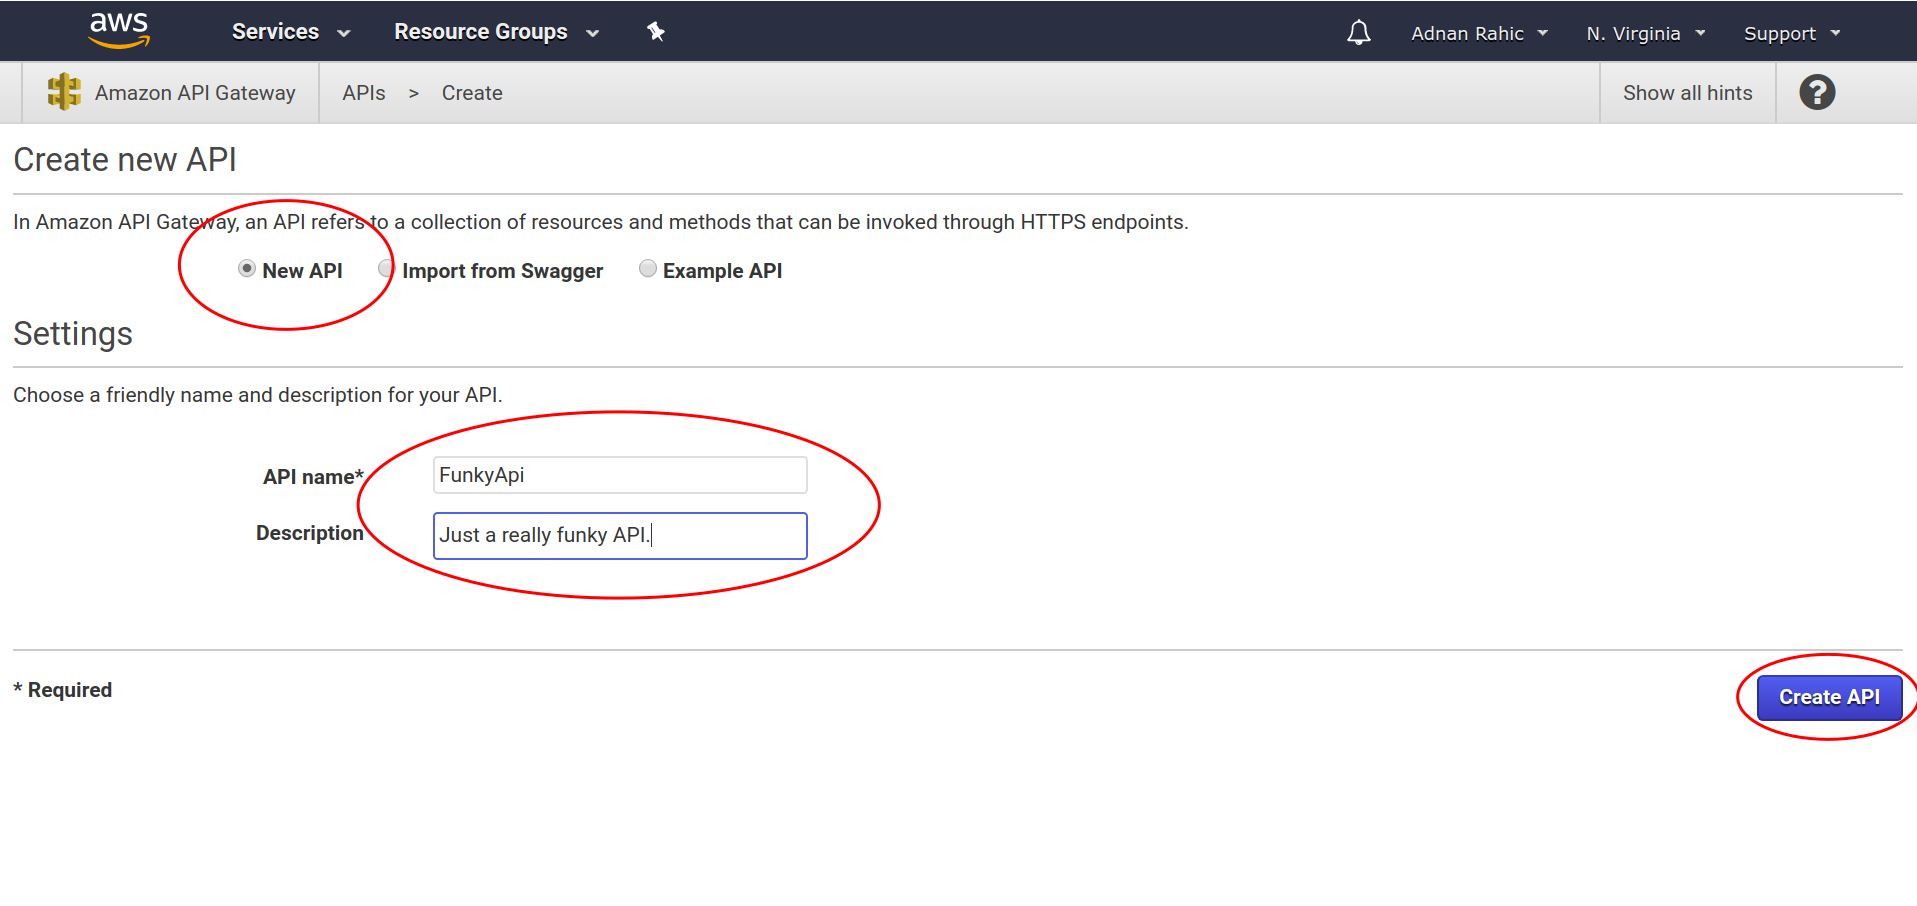The height and width of the screenshot is (906, 1917).
Task: Open the Adnan Rahic account dropdown
Action: coord(1479,33)
